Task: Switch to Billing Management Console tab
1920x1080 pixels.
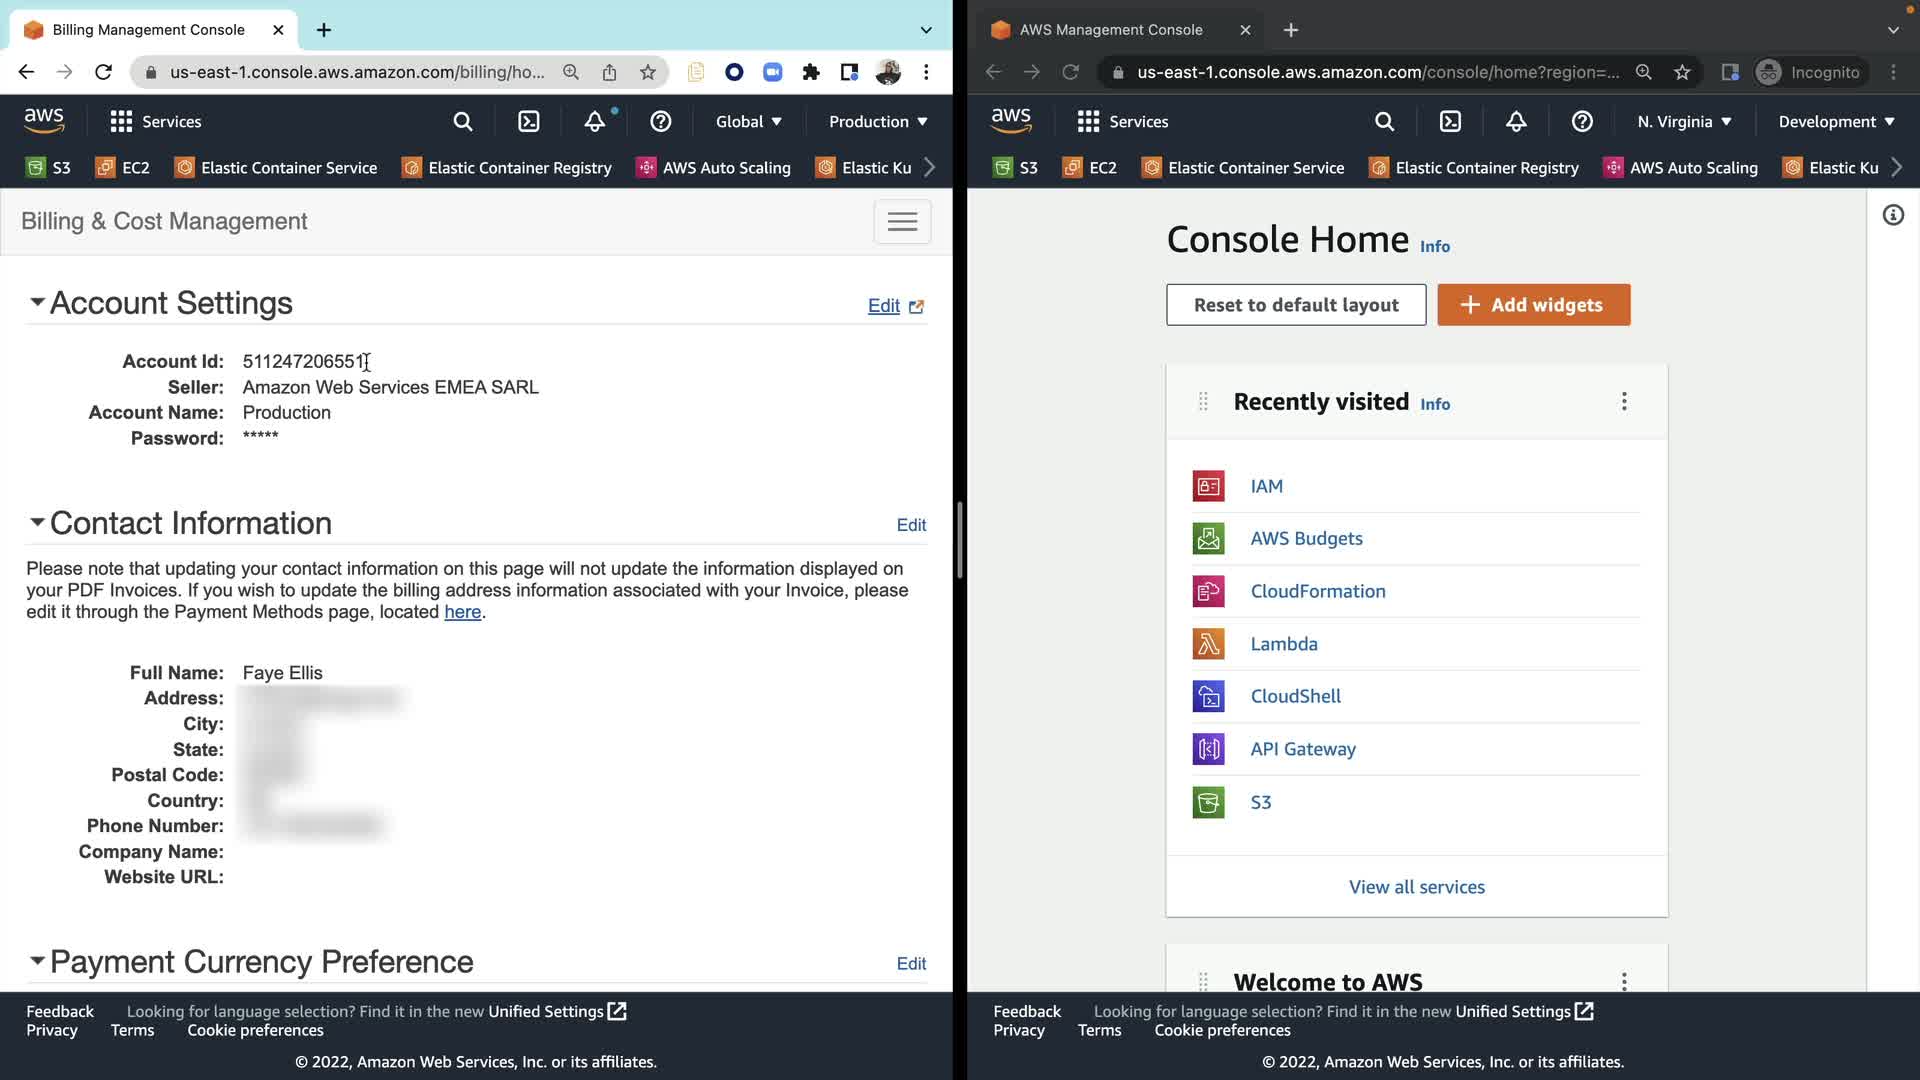Action: pyautogui.click(x=150, y=30)
